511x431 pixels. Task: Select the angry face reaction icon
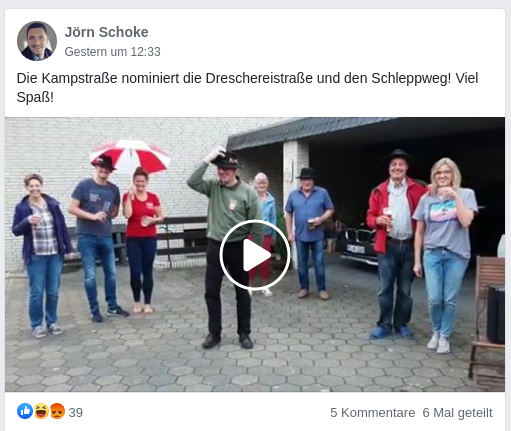pos(57,411)
